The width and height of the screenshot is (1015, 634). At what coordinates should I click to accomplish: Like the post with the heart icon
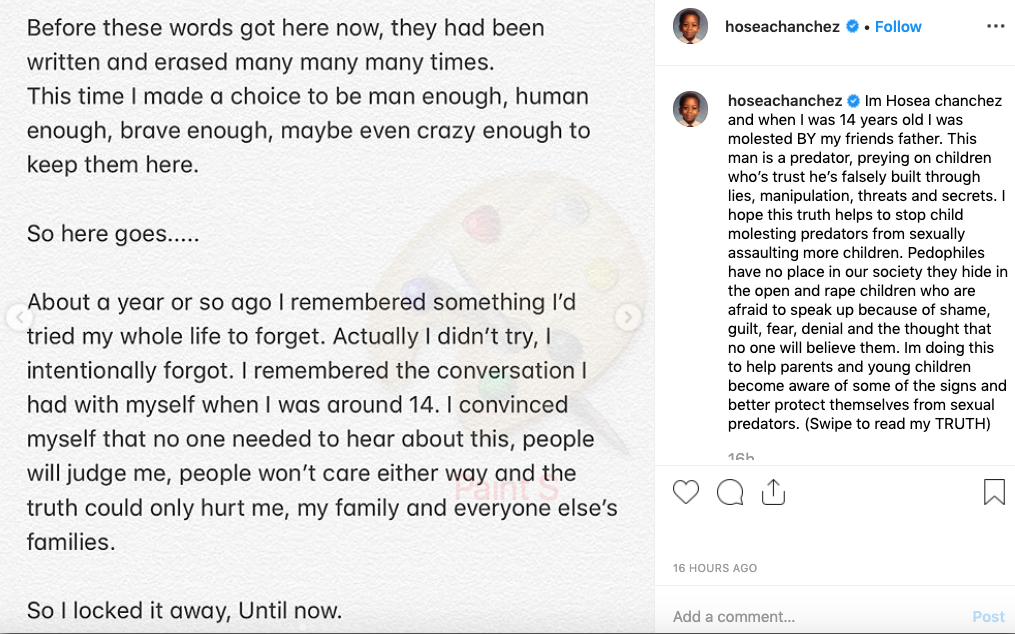click(x=686, y=492)
